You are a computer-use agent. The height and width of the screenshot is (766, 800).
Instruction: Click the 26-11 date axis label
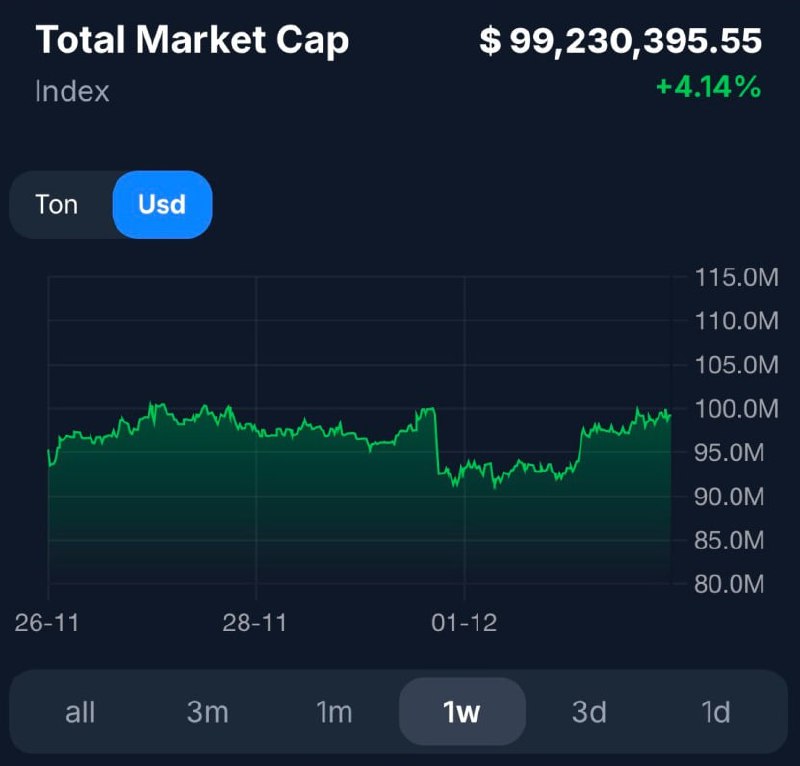point(47,623)
